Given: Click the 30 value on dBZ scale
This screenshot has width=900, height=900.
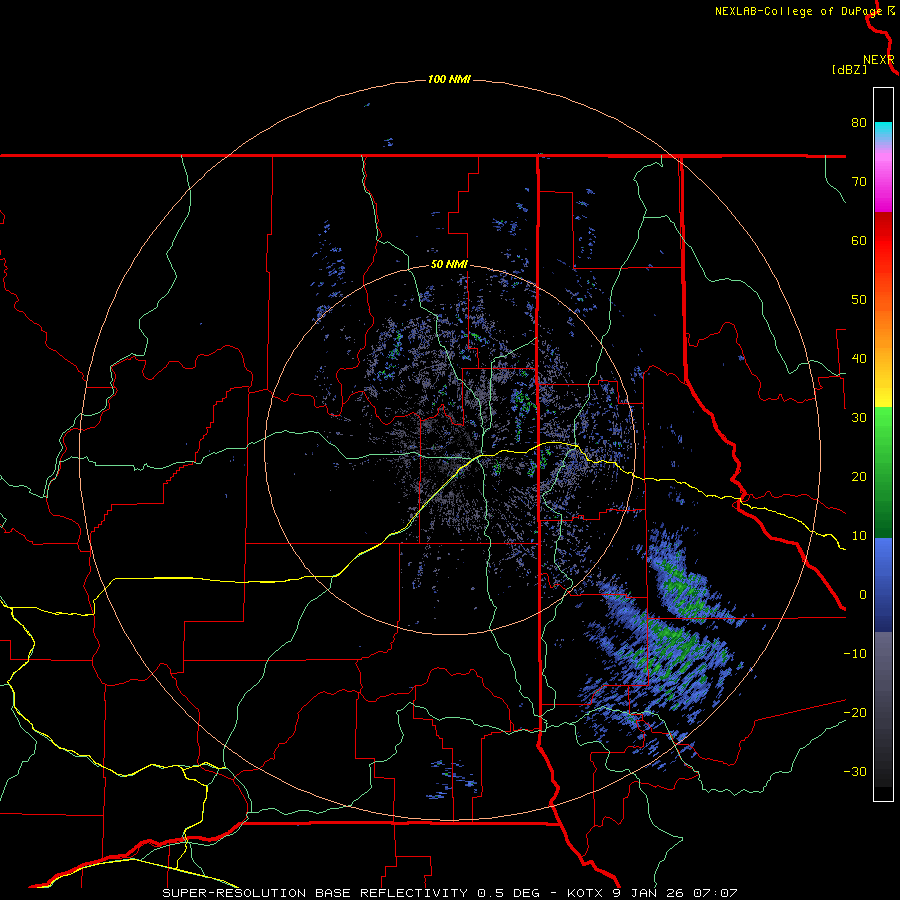Looking at the screenshot, I should click(x=859, y=418).
